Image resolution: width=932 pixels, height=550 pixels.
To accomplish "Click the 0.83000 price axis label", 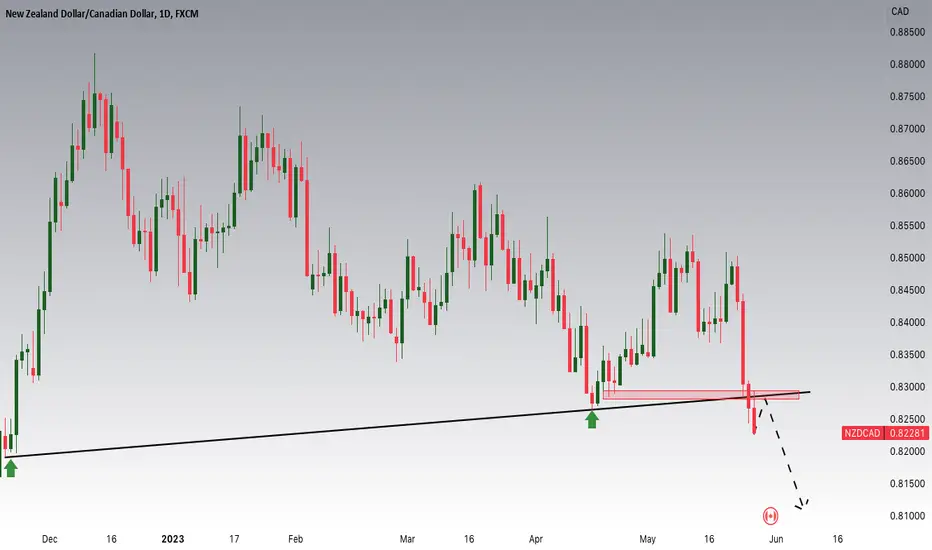I will tap(907, 387).
